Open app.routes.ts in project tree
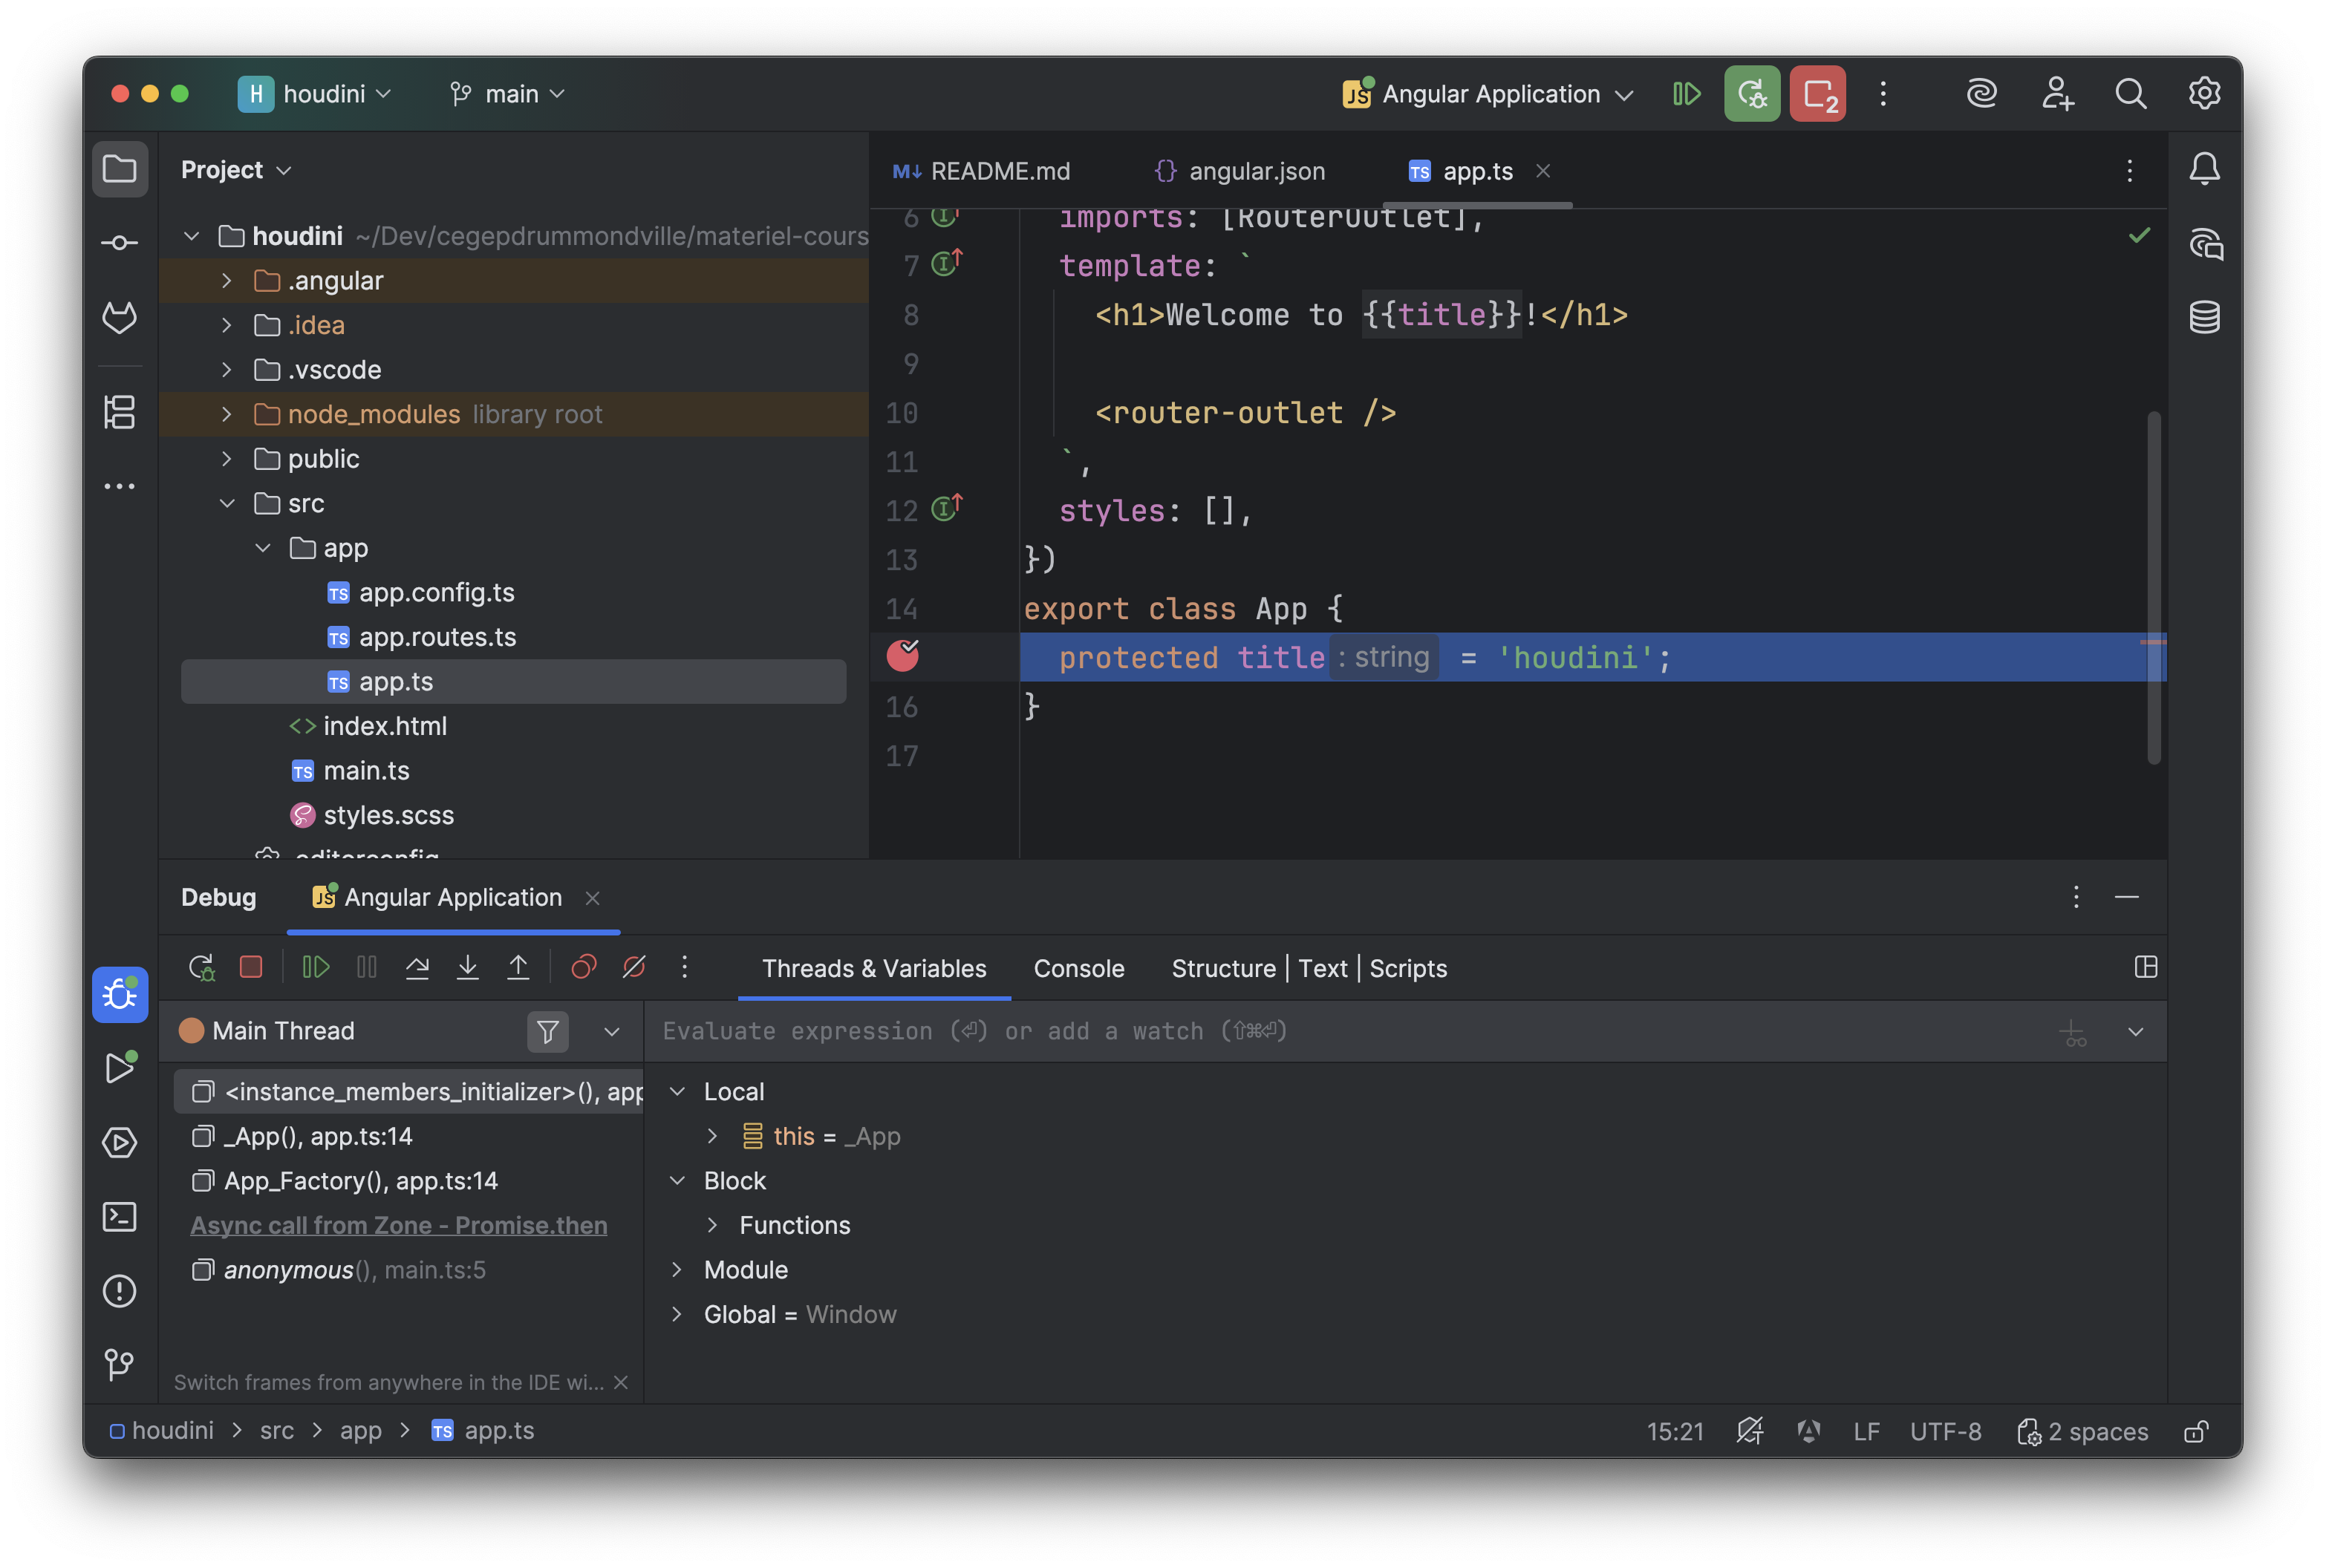The image size is (2326, 1568). (437, 637)
